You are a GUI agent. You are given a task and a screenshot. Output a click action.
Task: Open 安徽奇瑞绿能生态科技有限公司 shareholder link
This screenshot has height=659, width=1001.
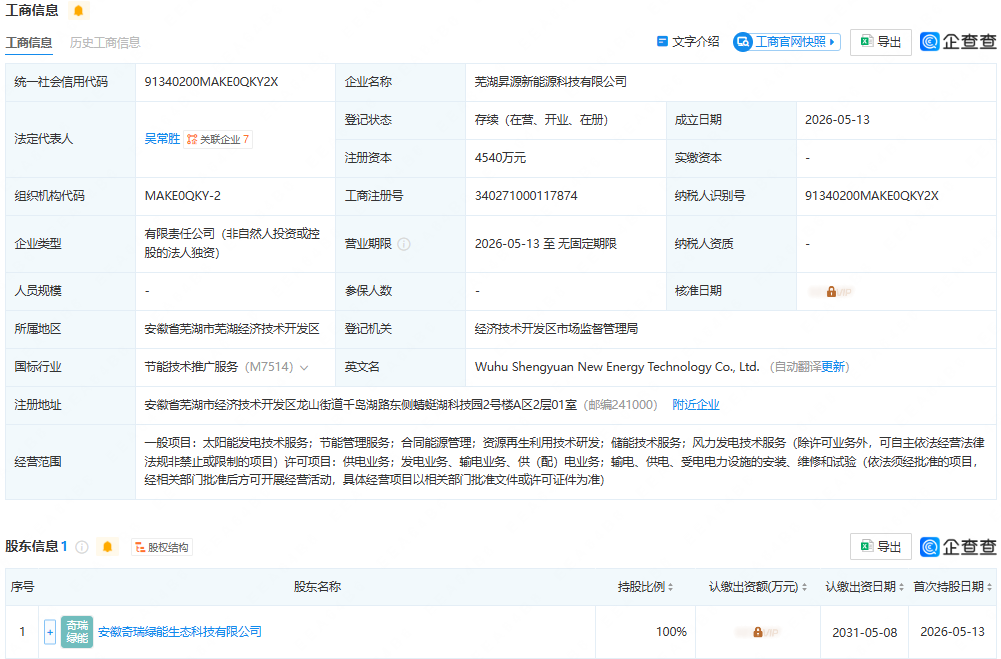coord(179,632)
